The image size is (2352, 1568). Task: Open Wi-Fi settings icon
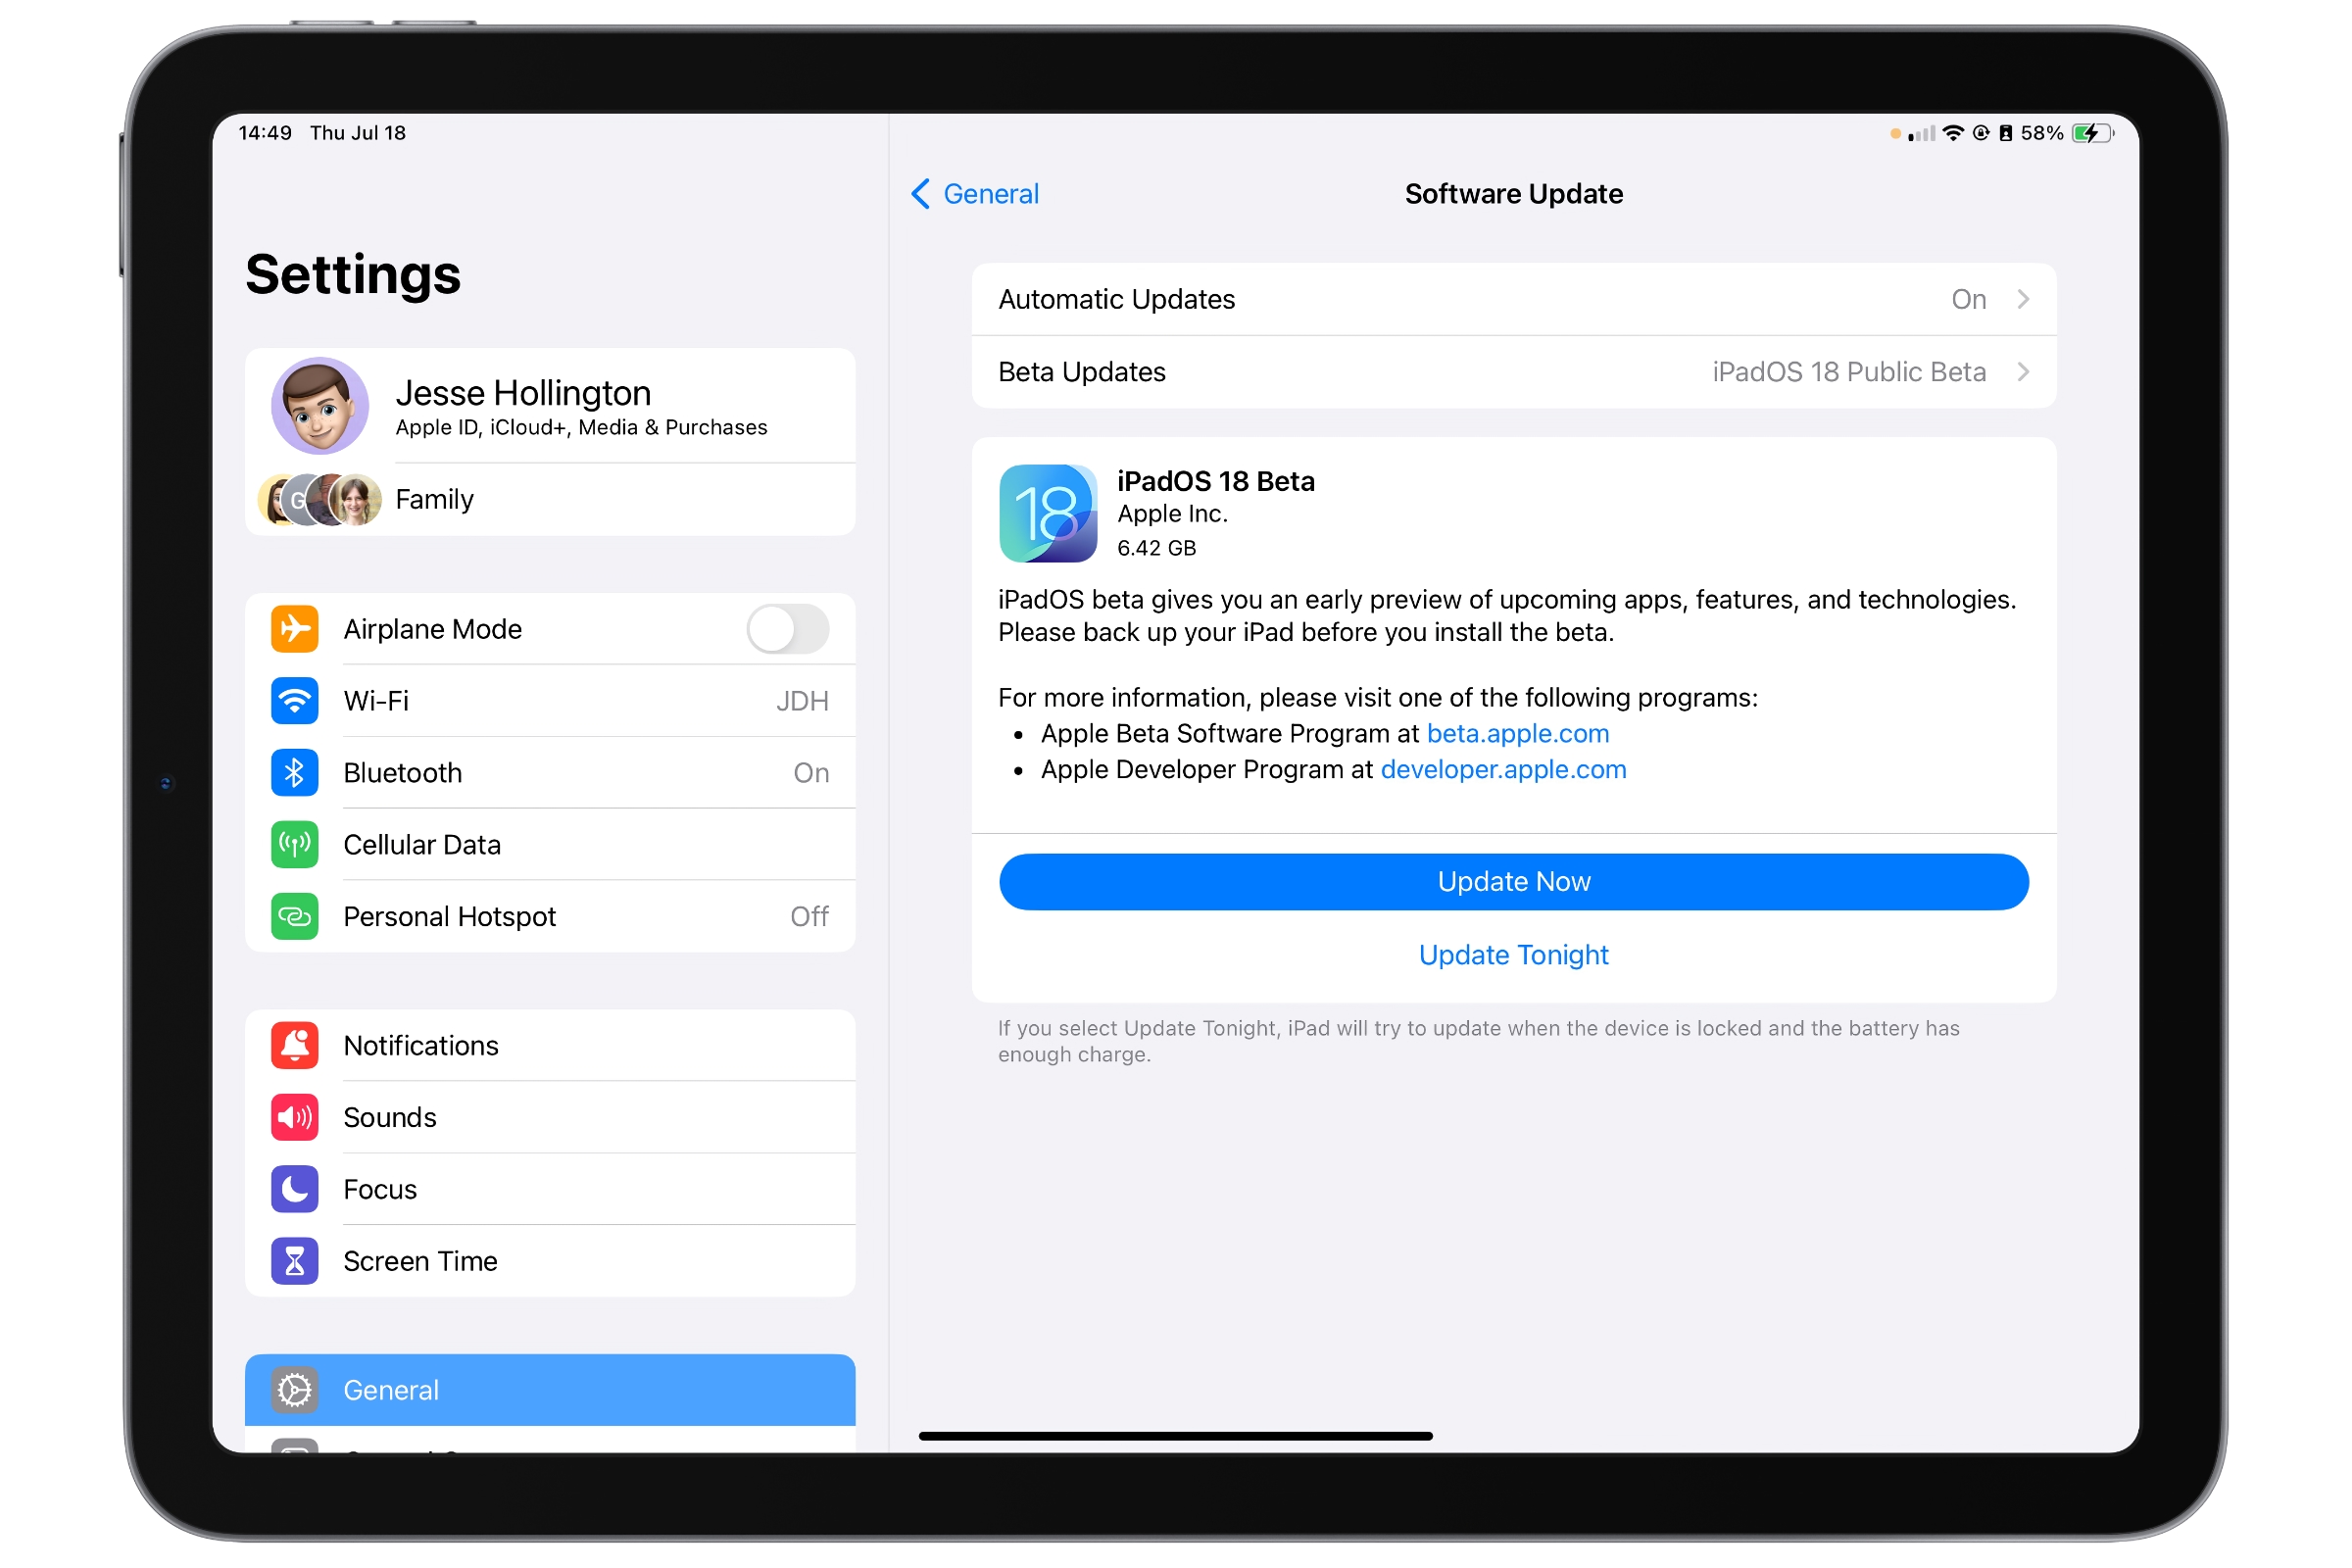(296, 702)
